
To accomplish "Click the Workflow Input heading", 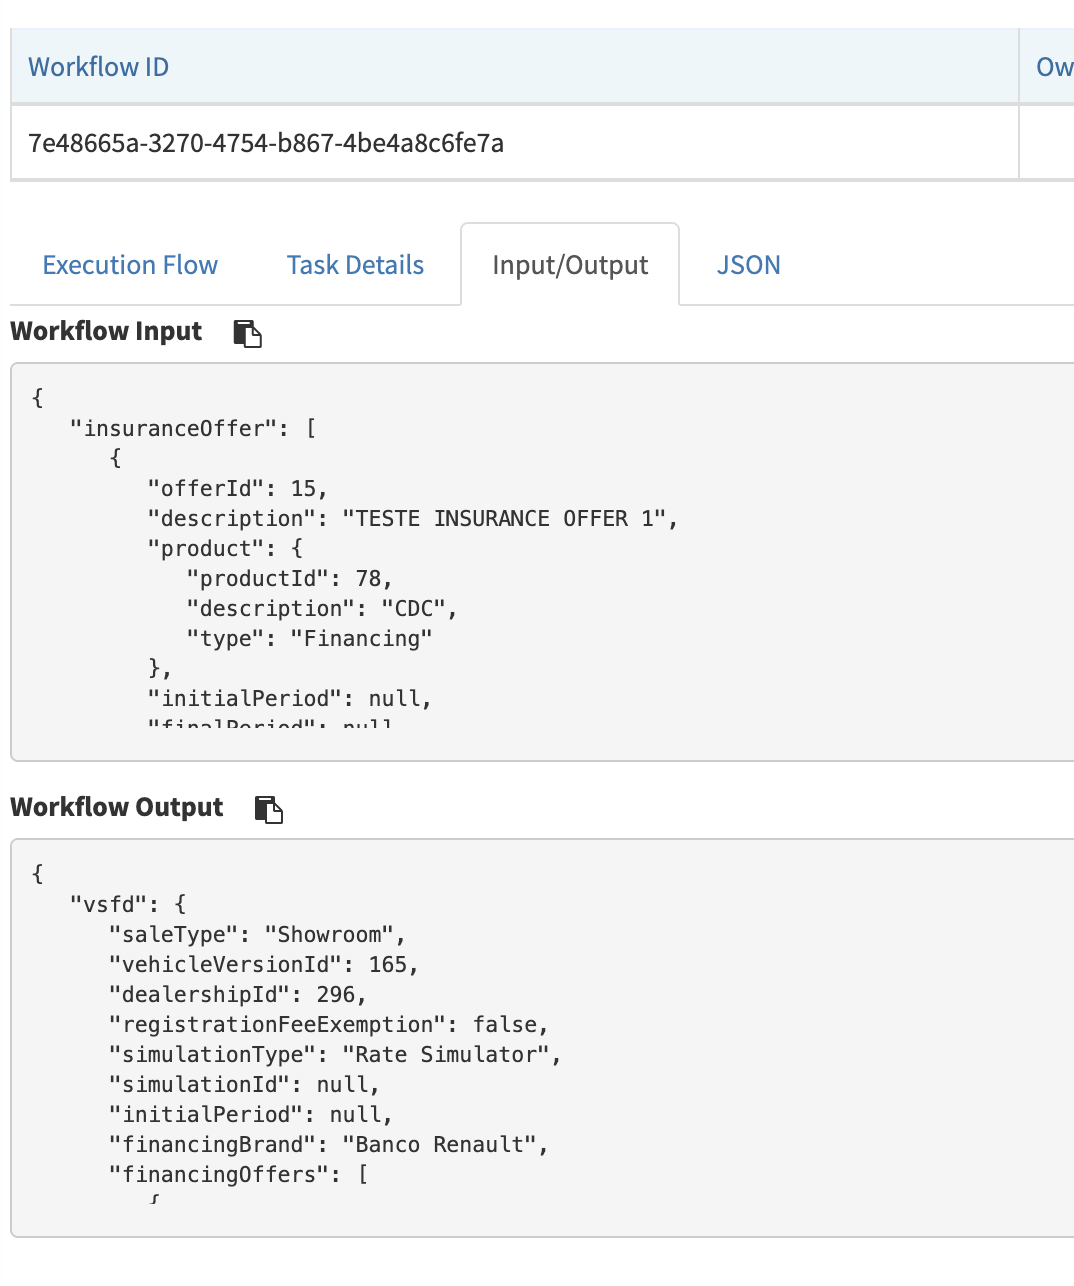I will point(106,331).
